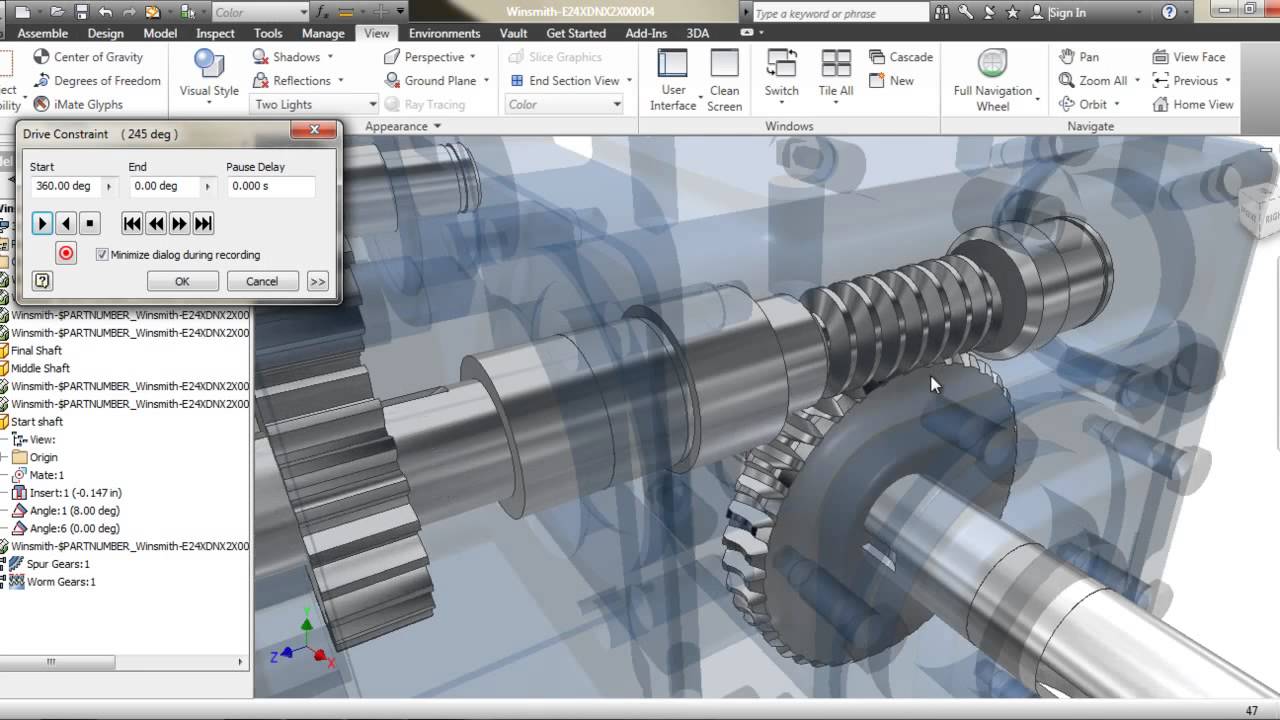Click the binoculars search icon

pos(942,12)
